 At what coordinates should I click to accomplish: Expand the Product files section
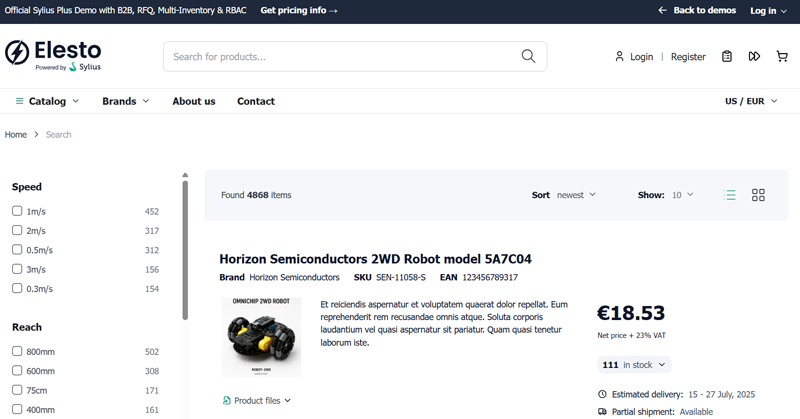(257, 400)
